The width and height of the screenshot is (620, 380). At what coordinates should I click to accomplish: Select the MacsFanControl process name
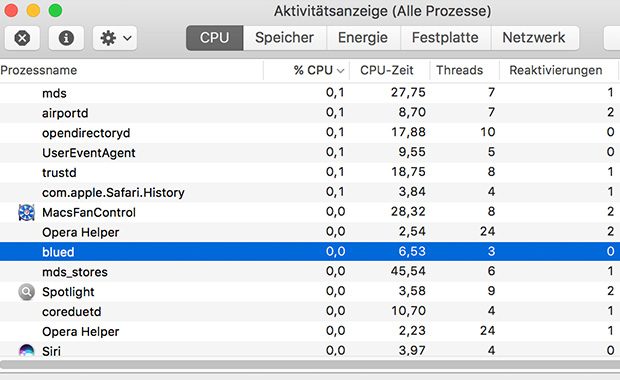coord(89,212)
